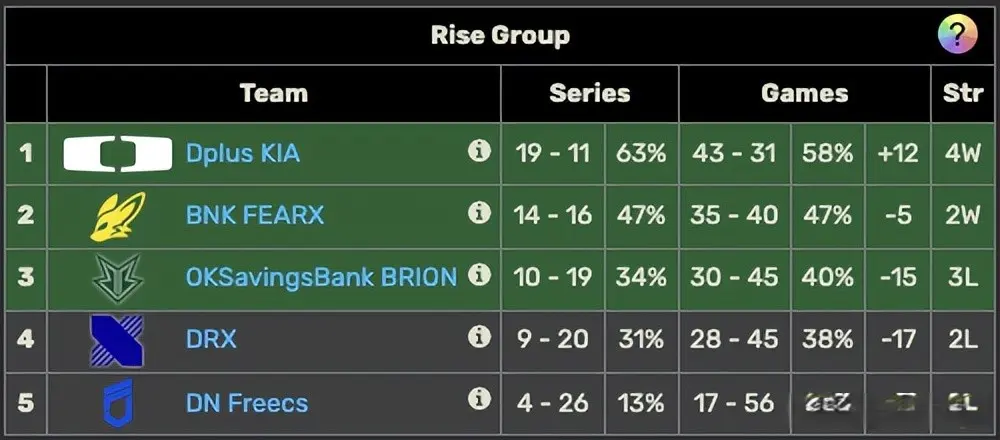The height and width of the screenshot is (440, 1000).
Task: Click the DN Freecs logo
Action: (117, 402)
